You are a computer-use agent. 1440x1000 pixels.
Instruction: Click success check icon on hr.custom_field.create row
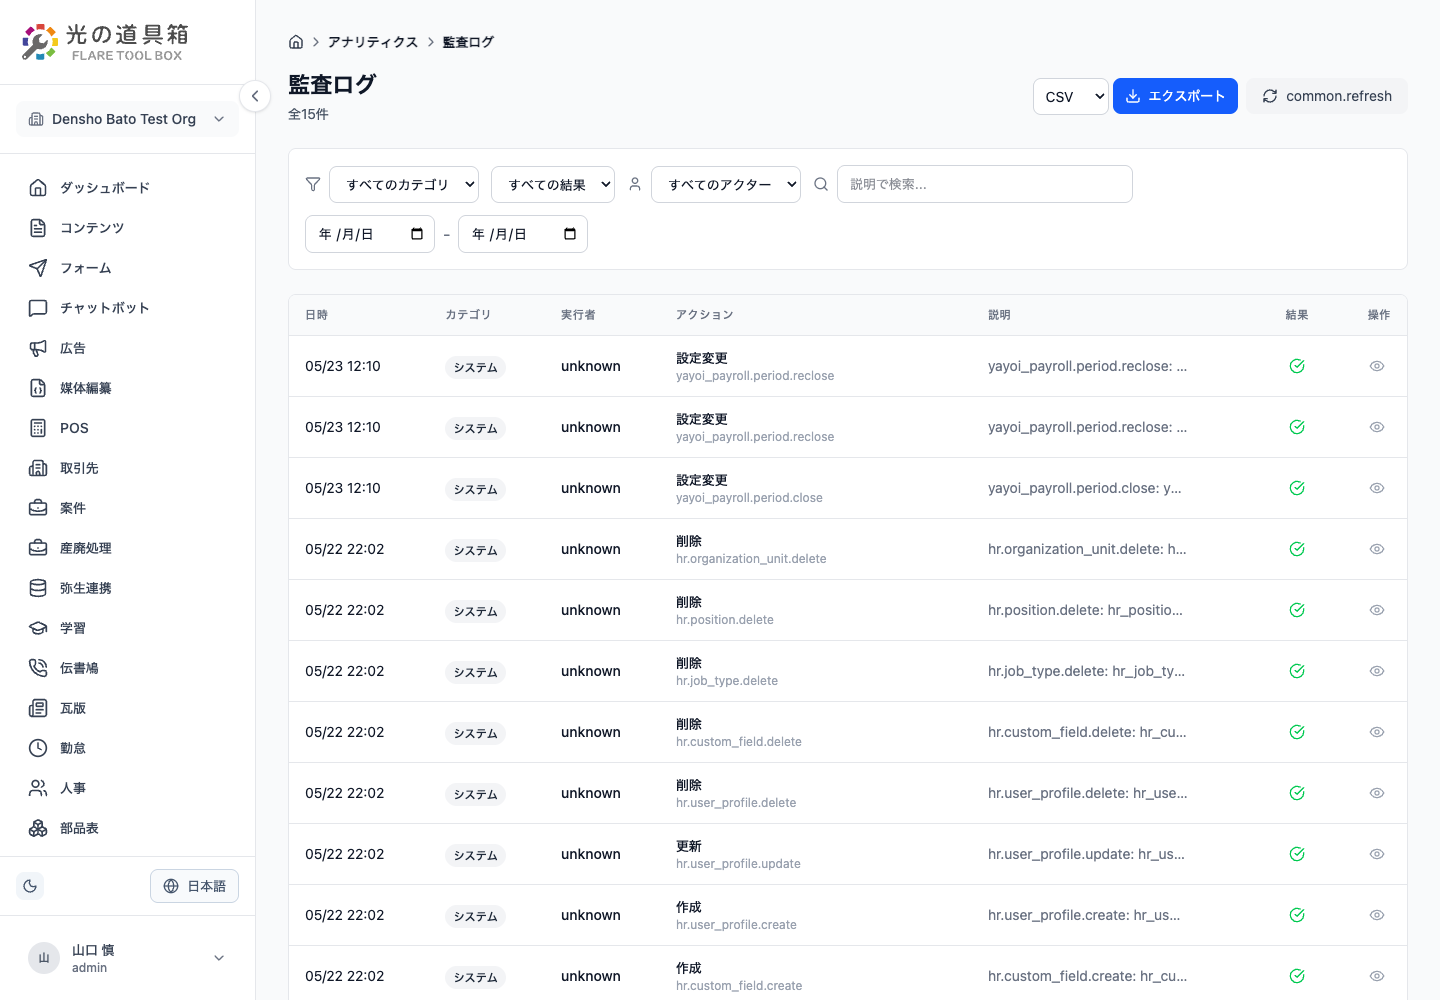tap(1297, 976)
